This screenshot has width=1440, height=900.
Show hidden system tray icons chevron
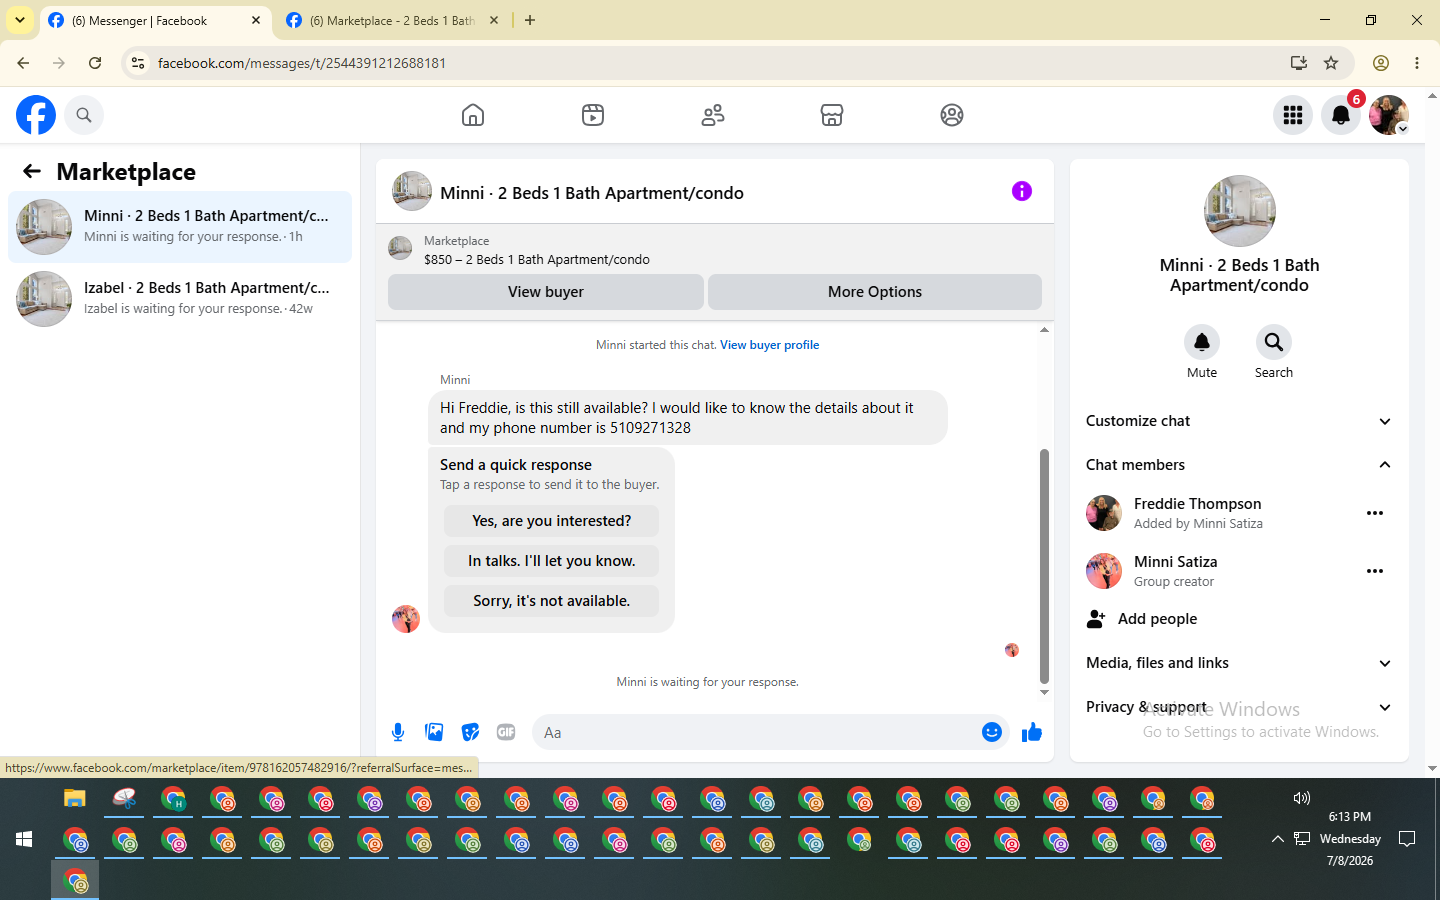(x=1277, y=839)
